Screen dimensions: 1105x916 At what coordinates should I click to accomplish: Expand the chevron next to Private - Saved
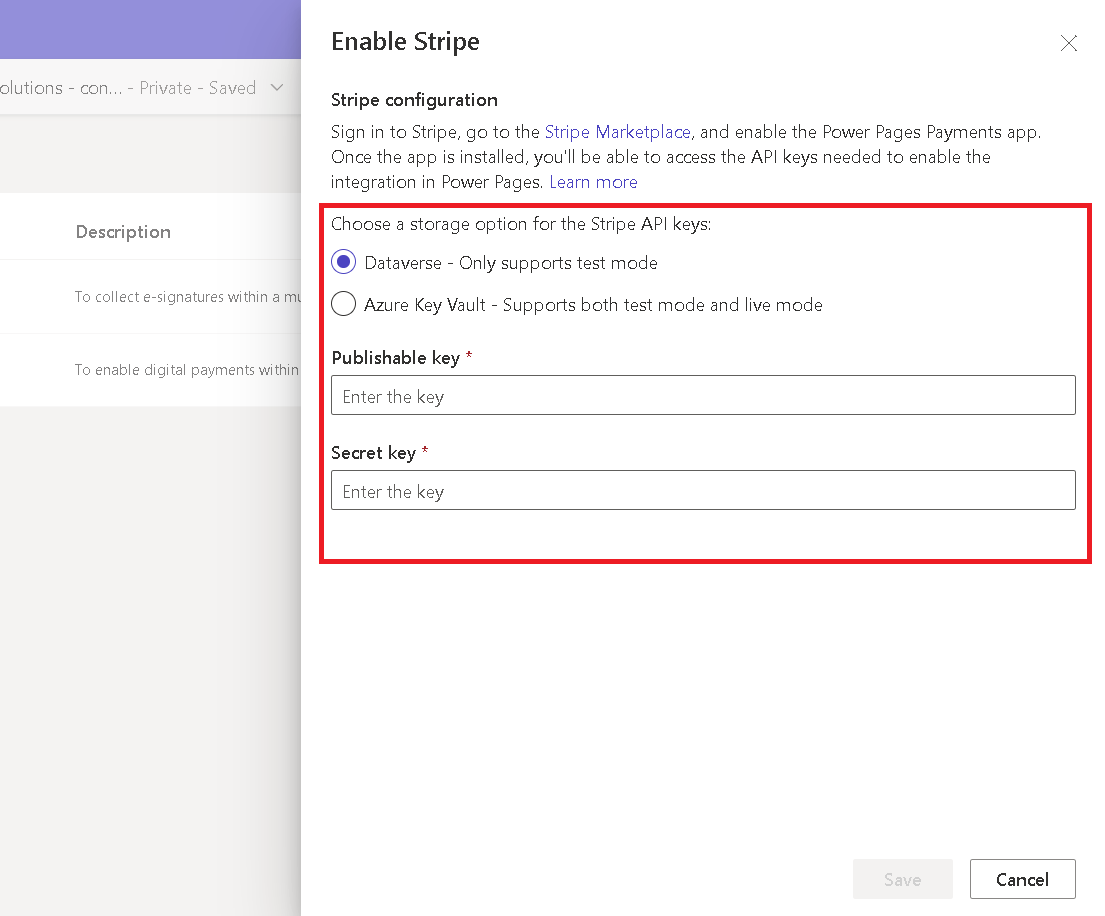[x=277, y=88]
